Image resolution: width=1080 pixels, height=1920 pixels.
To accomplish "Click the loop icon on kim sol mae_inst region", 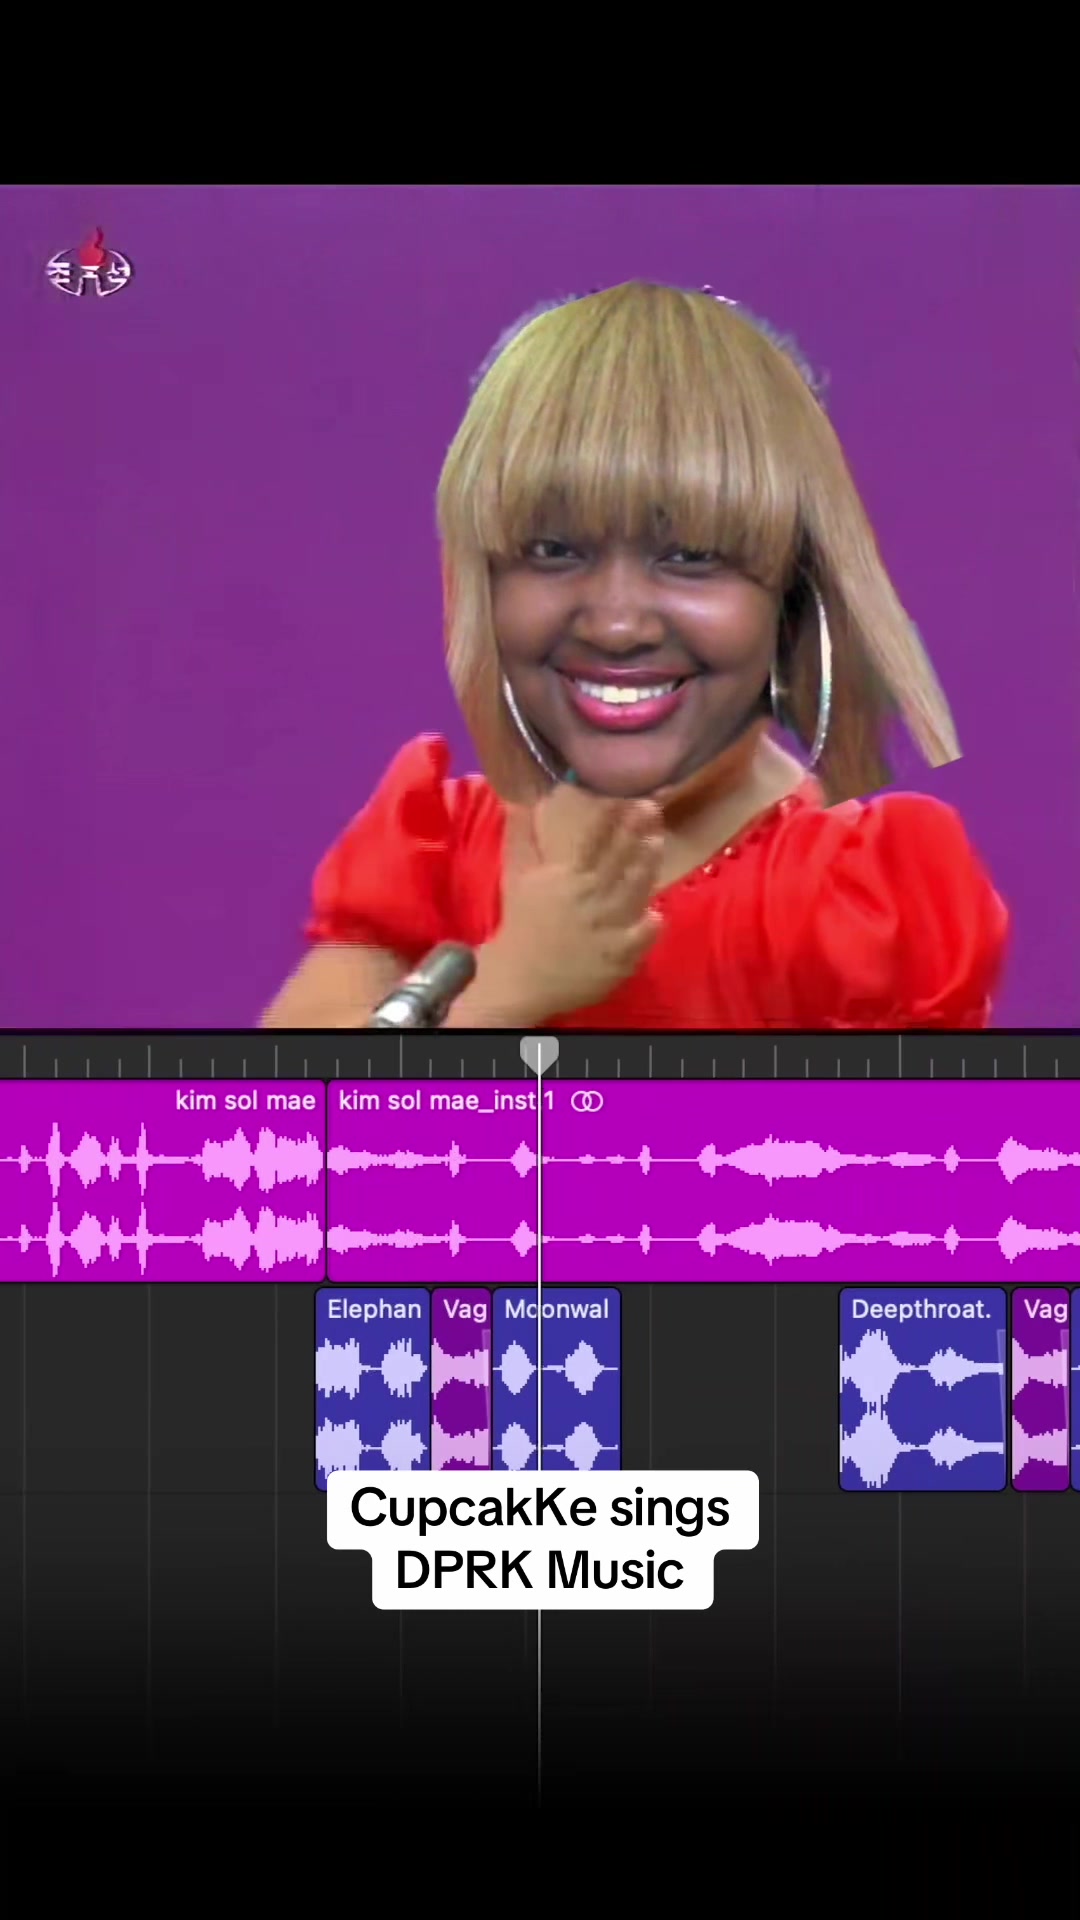I will 587,1101.
